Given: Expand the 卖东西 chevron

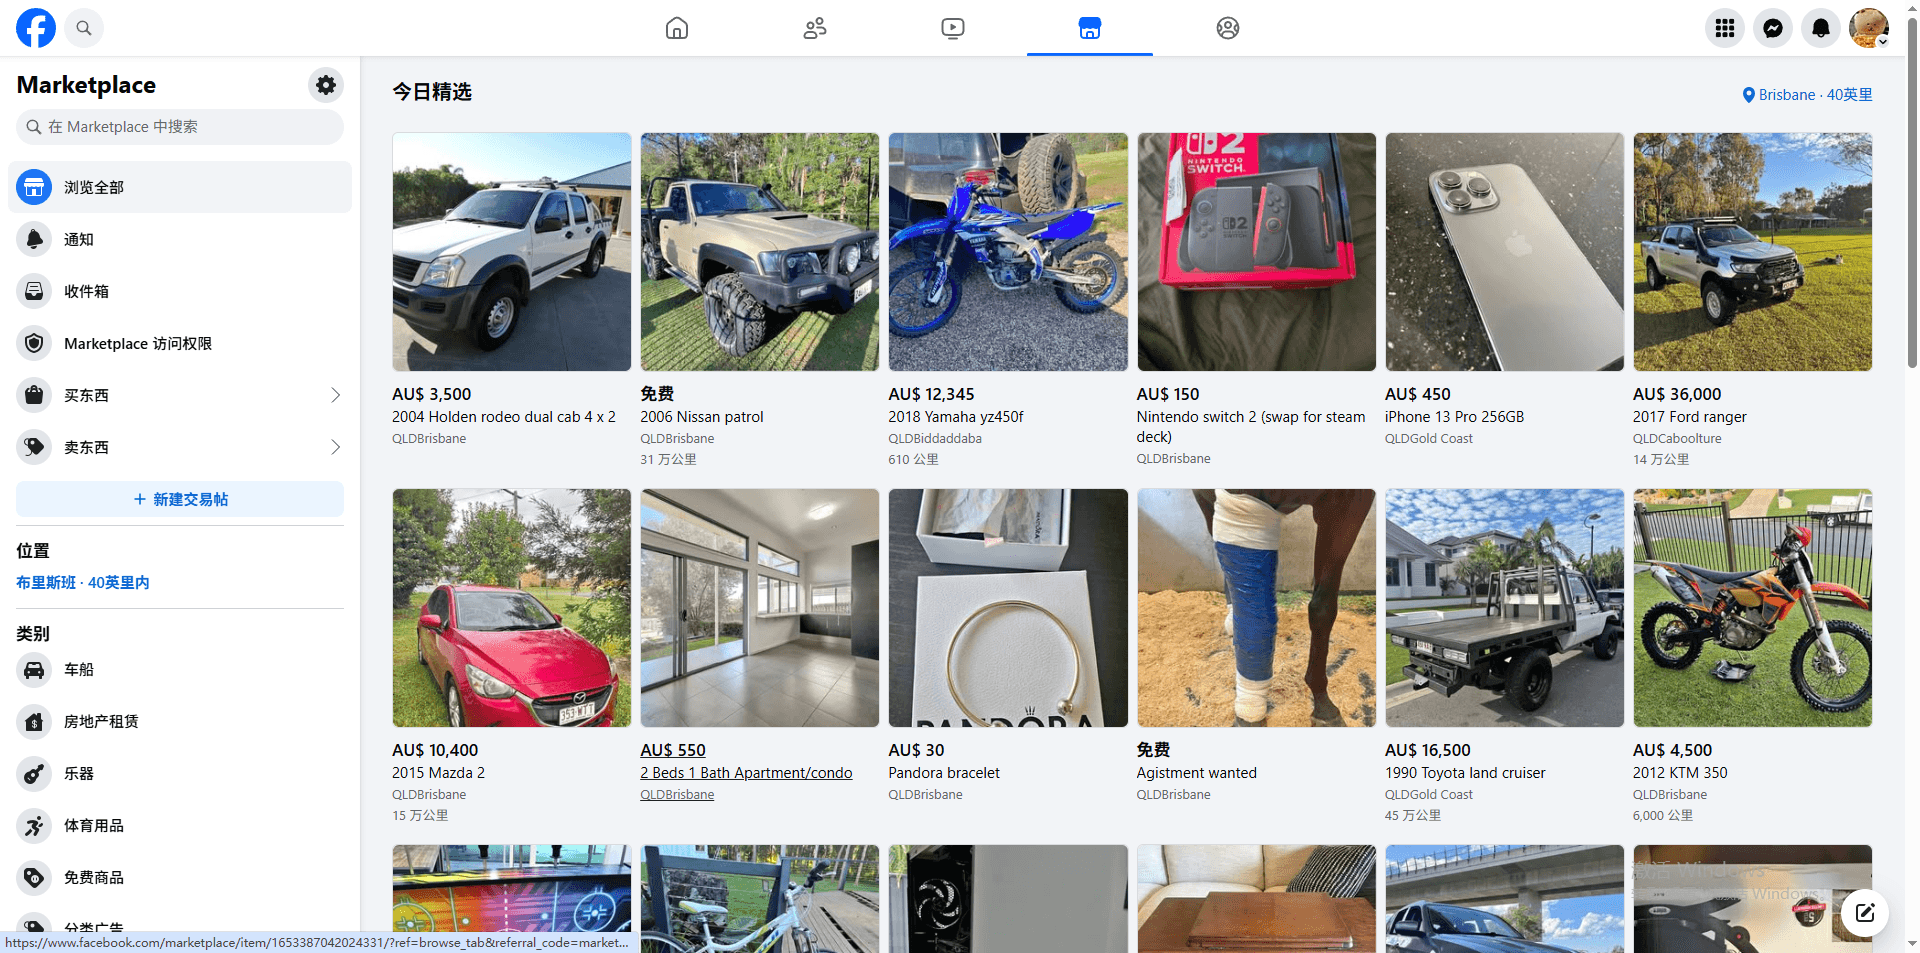Looking at the screenshot, I should click(x=335, y=447).
